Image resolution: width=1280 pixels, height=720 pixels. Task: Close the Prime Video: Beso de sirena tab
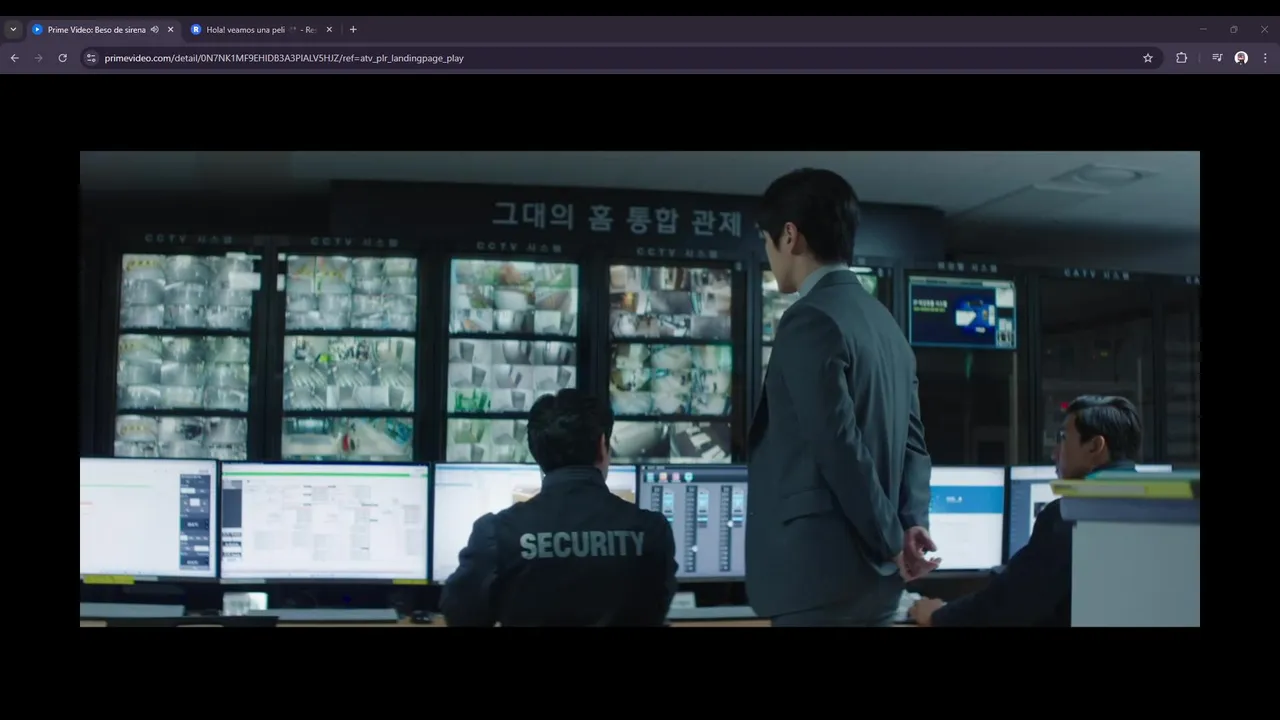[170, 30]
